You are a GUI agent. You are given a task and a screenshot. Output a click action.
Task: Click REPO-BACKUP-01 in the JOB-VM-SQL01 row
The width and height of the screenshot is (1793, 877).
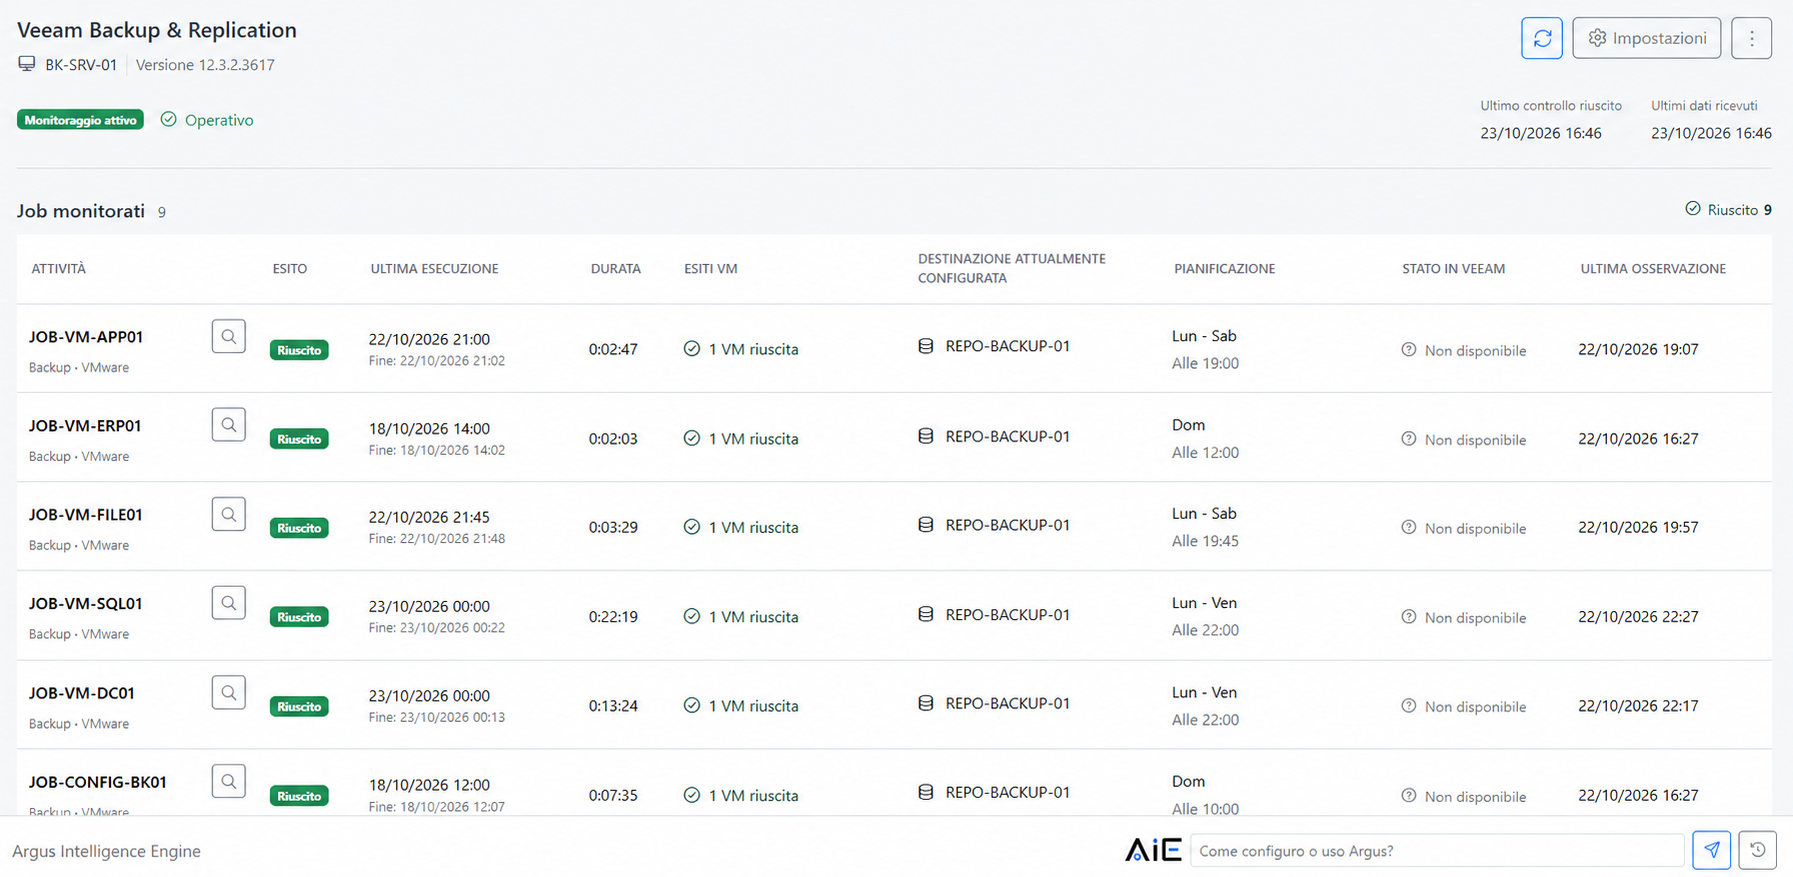tap(1007, 615)
